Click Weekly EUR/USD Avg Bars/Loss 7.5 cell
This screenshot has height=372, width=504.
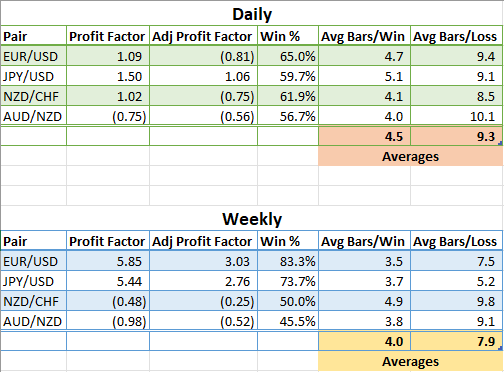pos(456,261)
